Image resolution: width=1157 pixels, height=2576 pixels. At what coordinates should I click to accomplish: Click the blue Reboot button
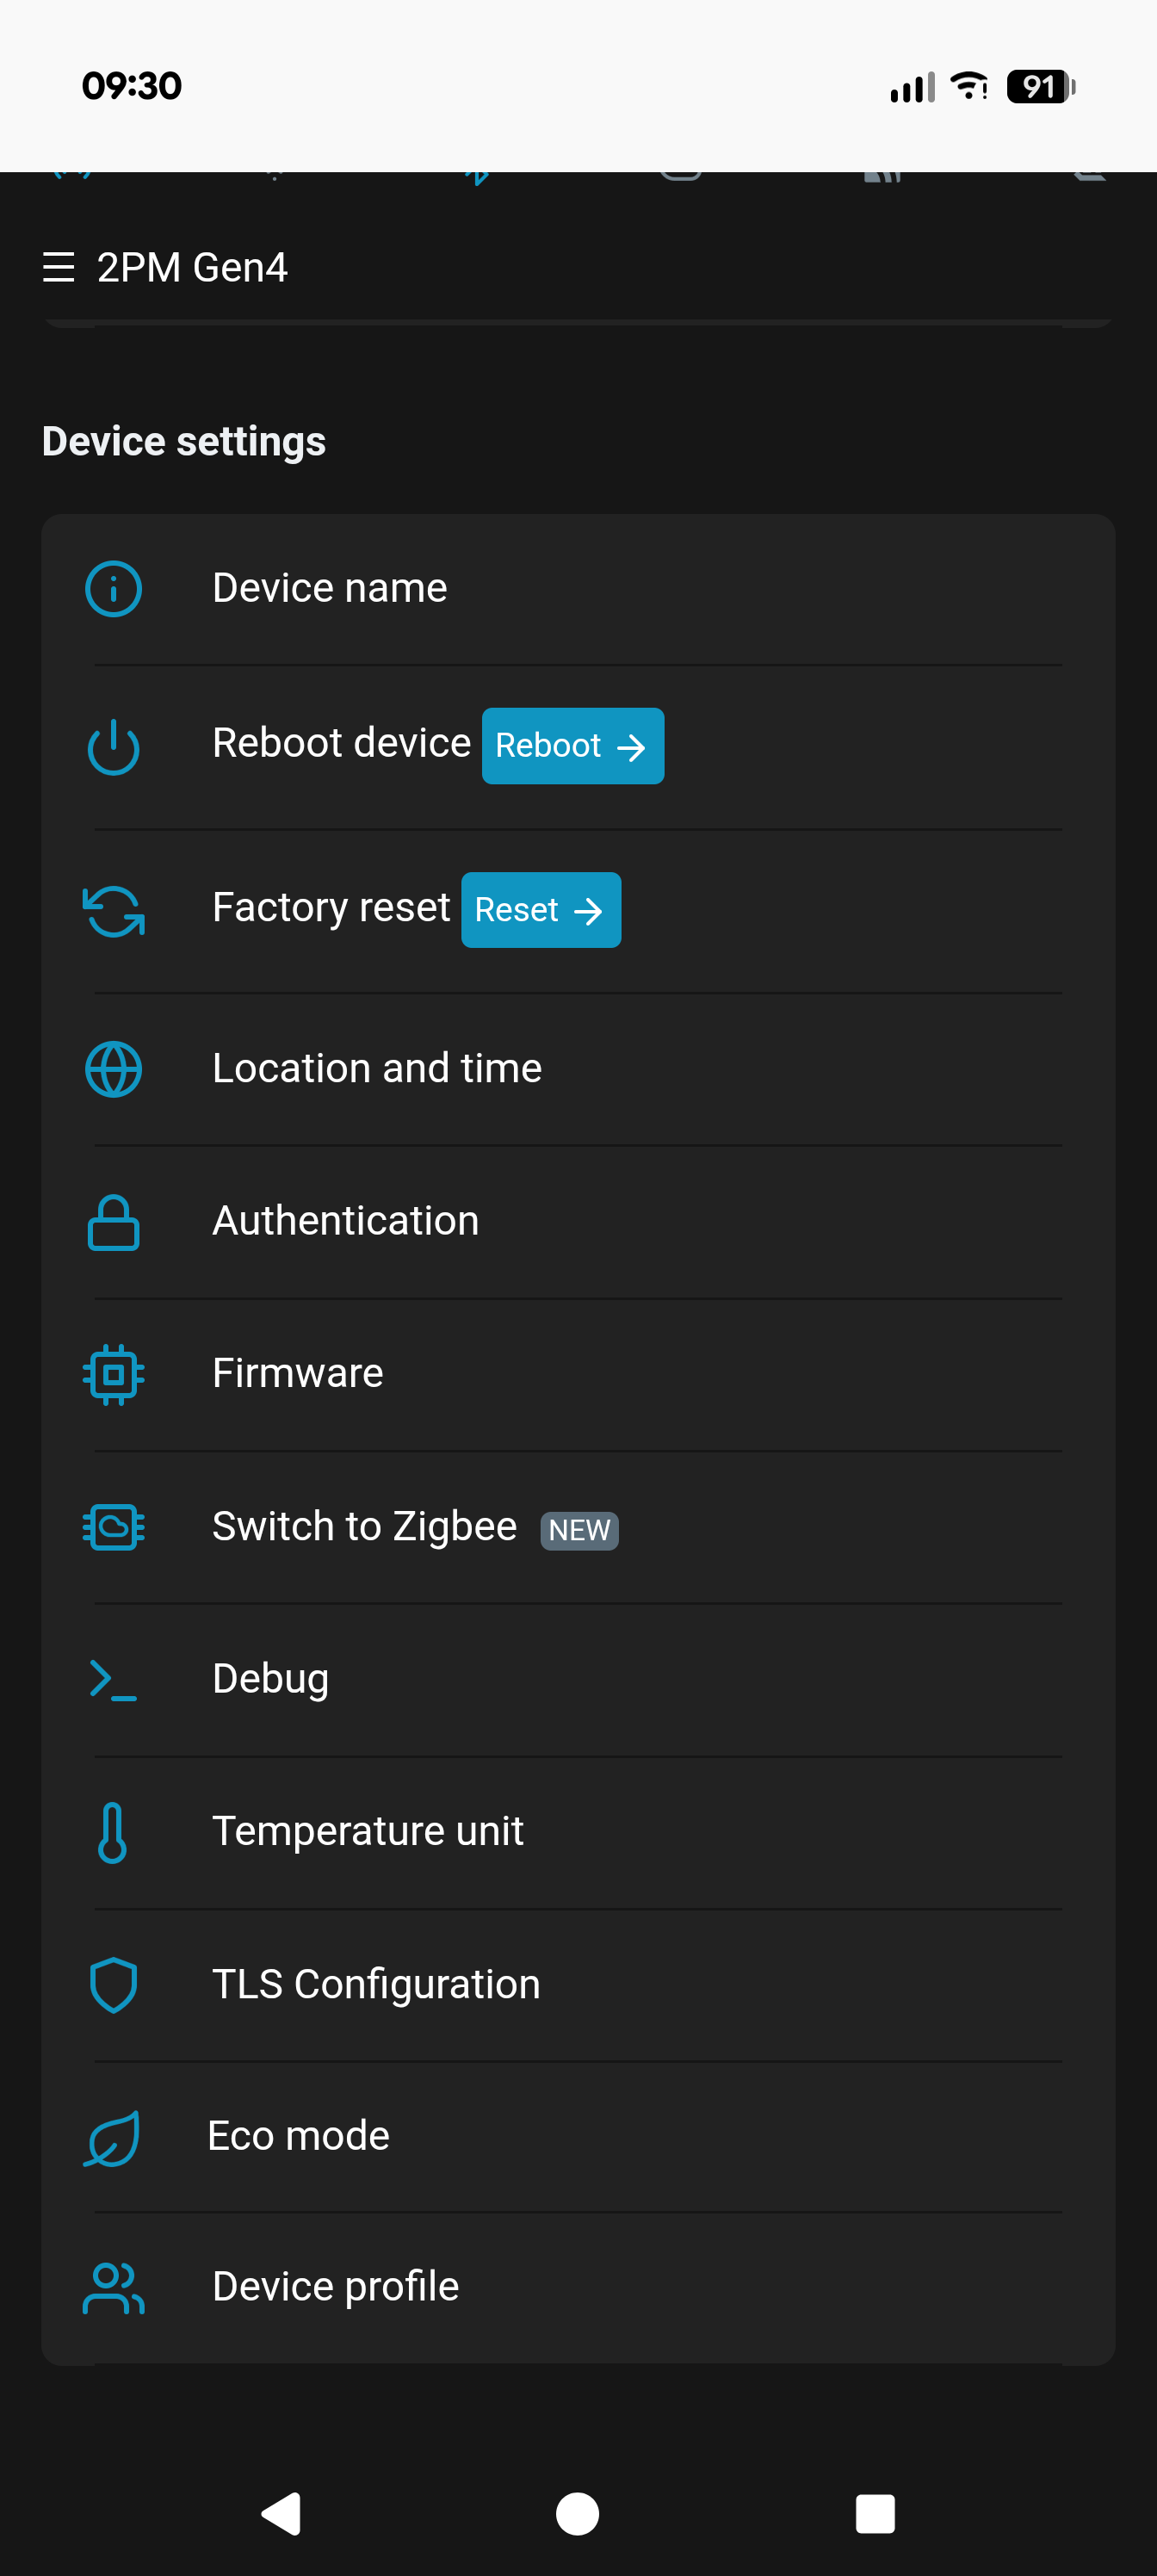tap(573, 746)
